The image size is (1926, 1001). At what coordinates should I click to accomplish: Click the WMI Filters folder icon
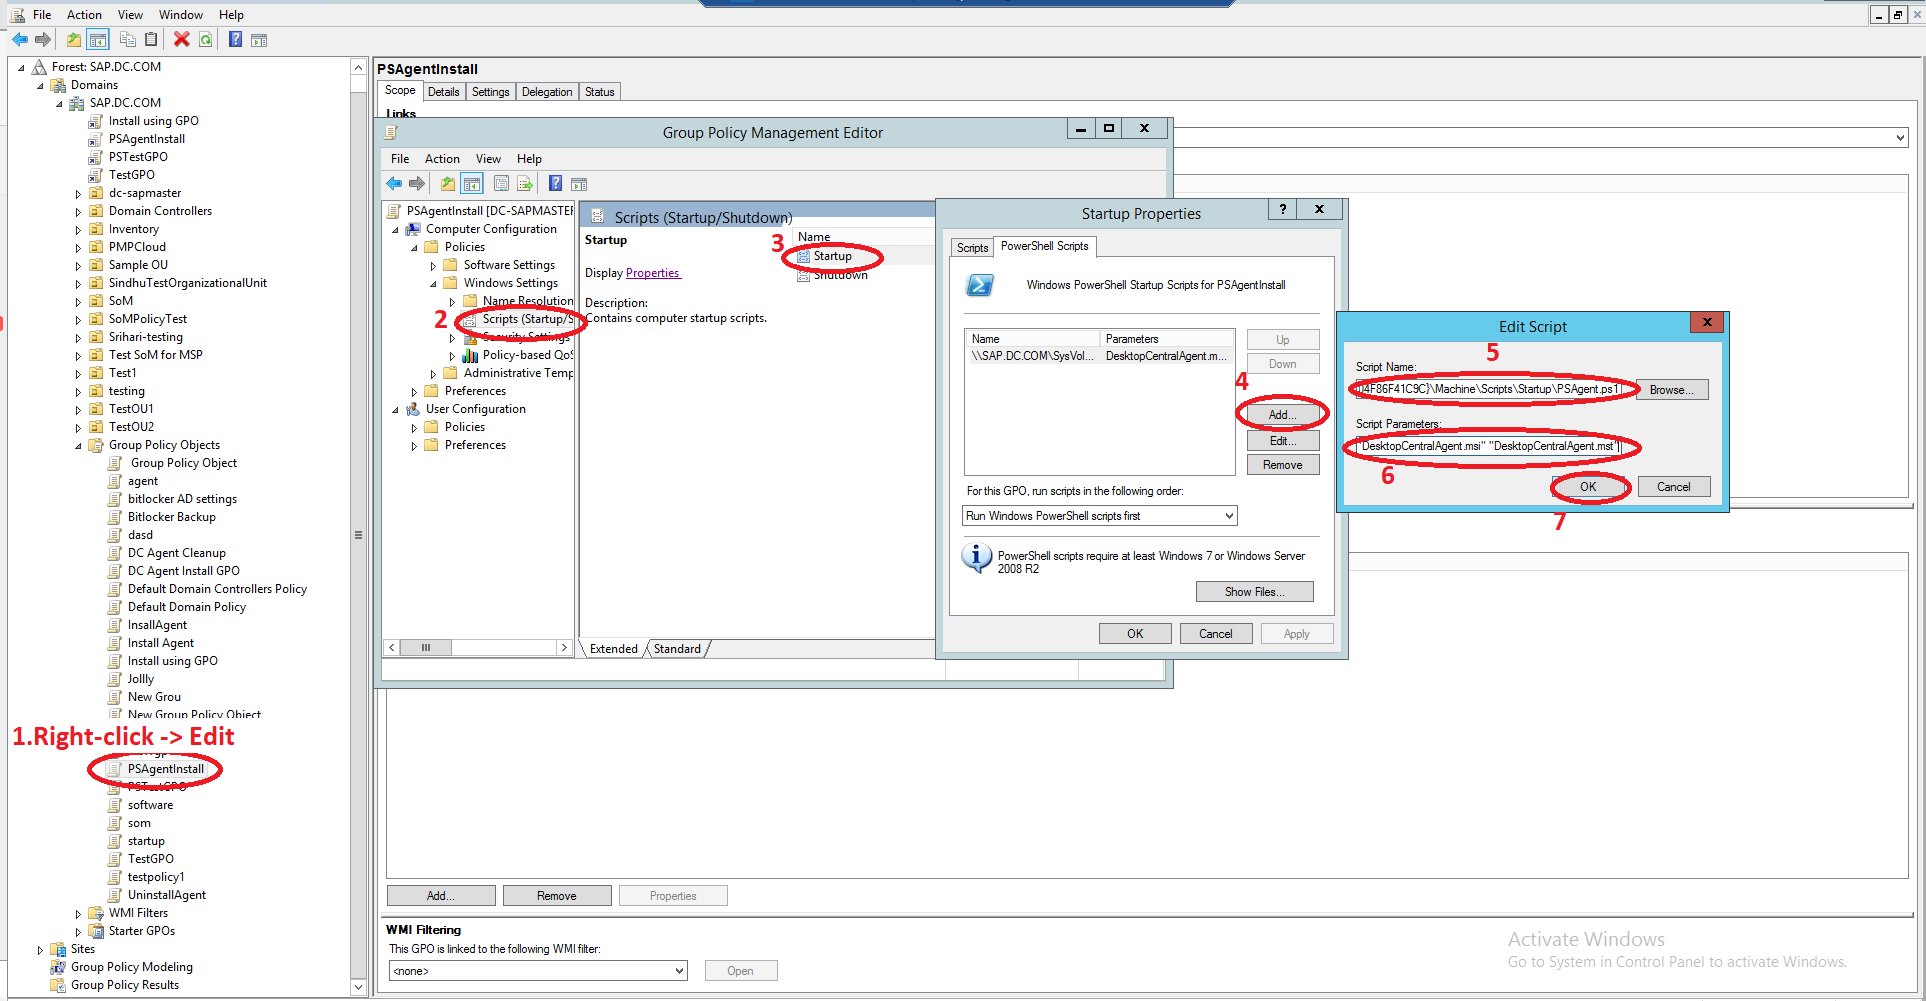(x=96, y=913)
